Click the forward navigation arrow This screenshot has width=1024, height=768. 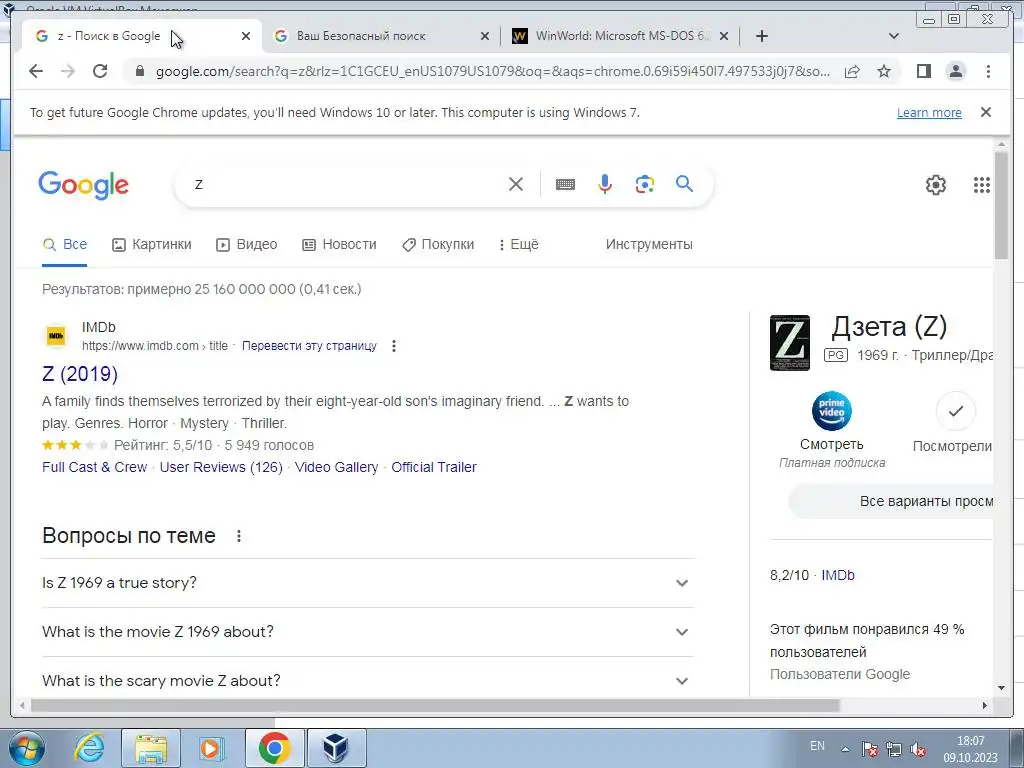(x=68, y=71)
